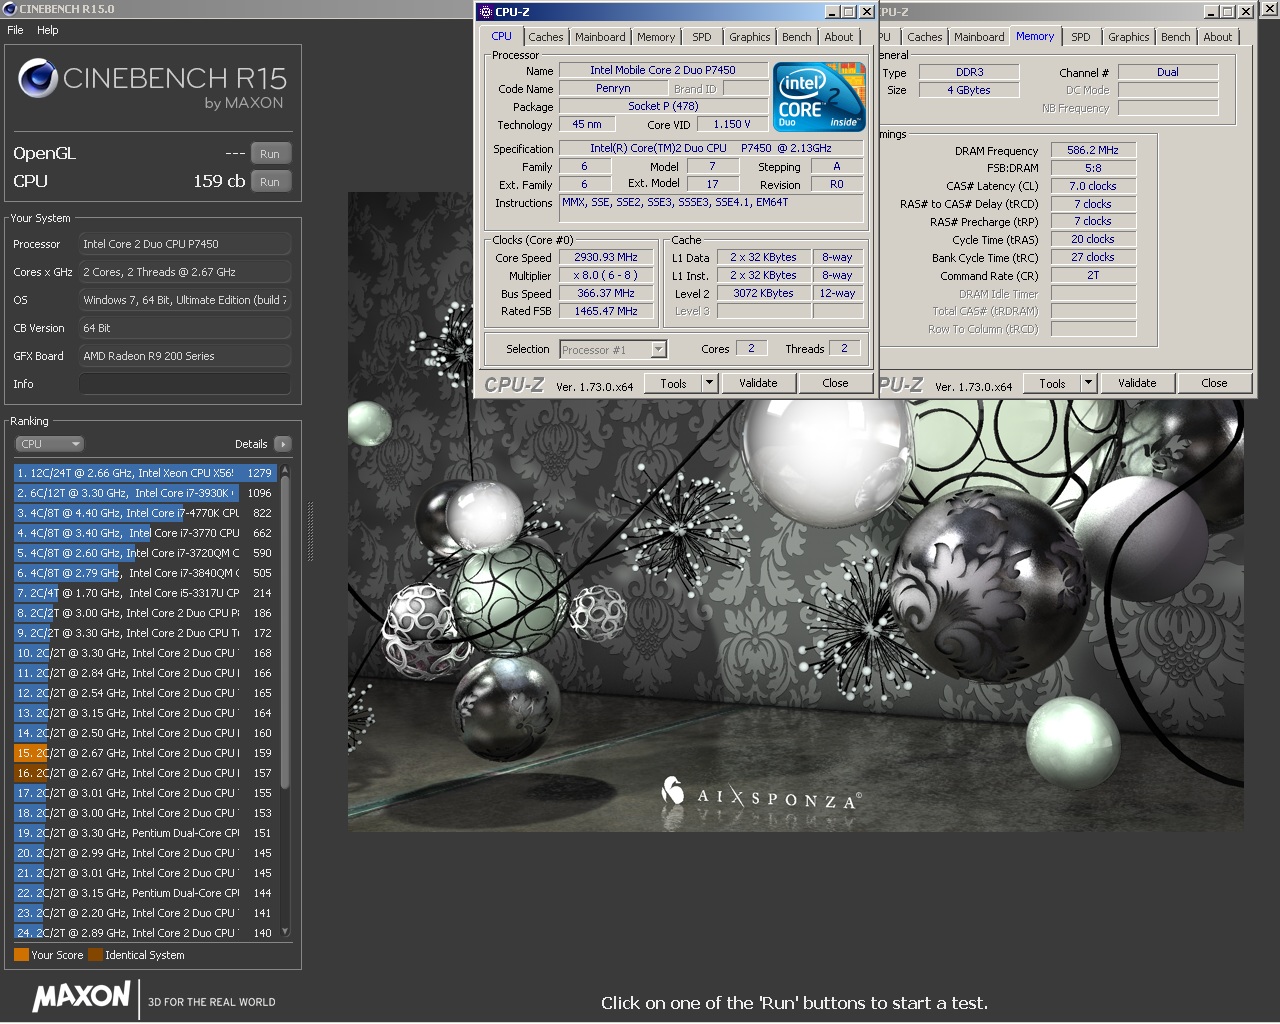
Task: Click the CPU-Z title bar app icon
Action: [x=486, y=12]
